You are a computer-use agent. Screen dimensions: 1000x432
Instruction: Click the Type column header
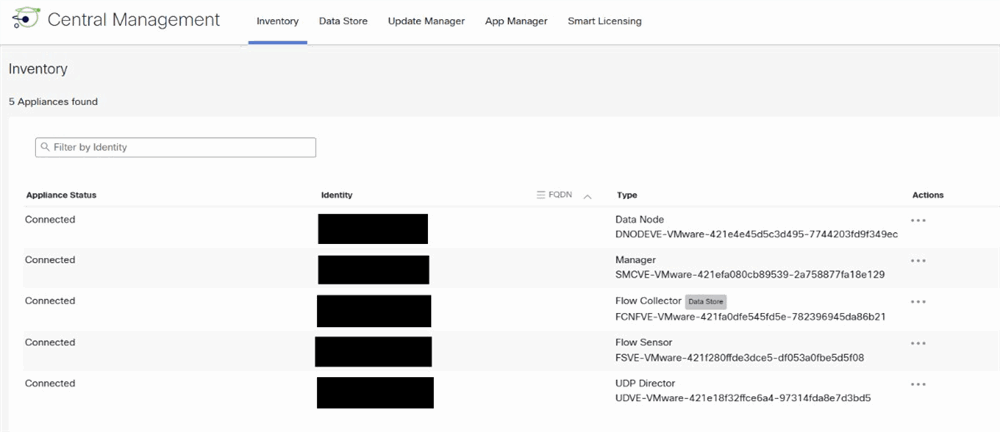627,195
